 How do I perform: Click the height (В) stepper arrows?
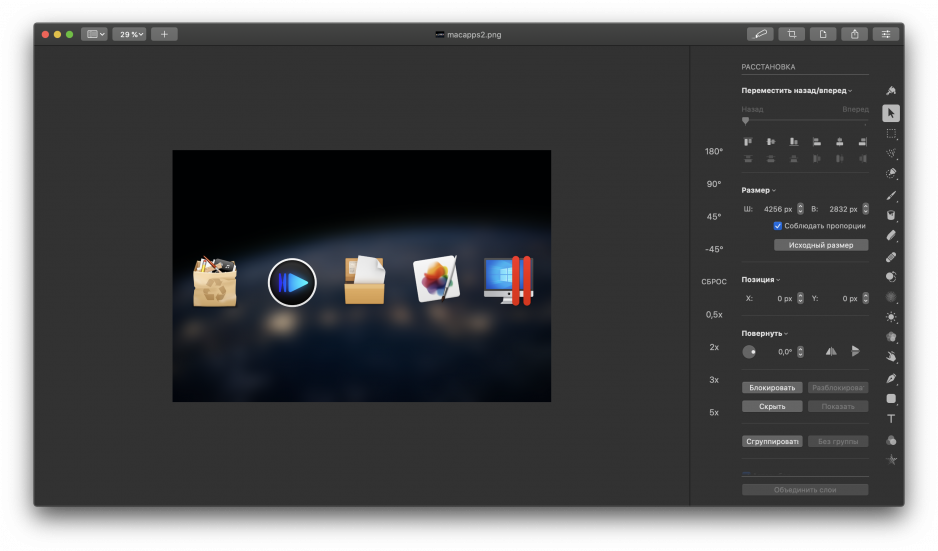point(866,209)
